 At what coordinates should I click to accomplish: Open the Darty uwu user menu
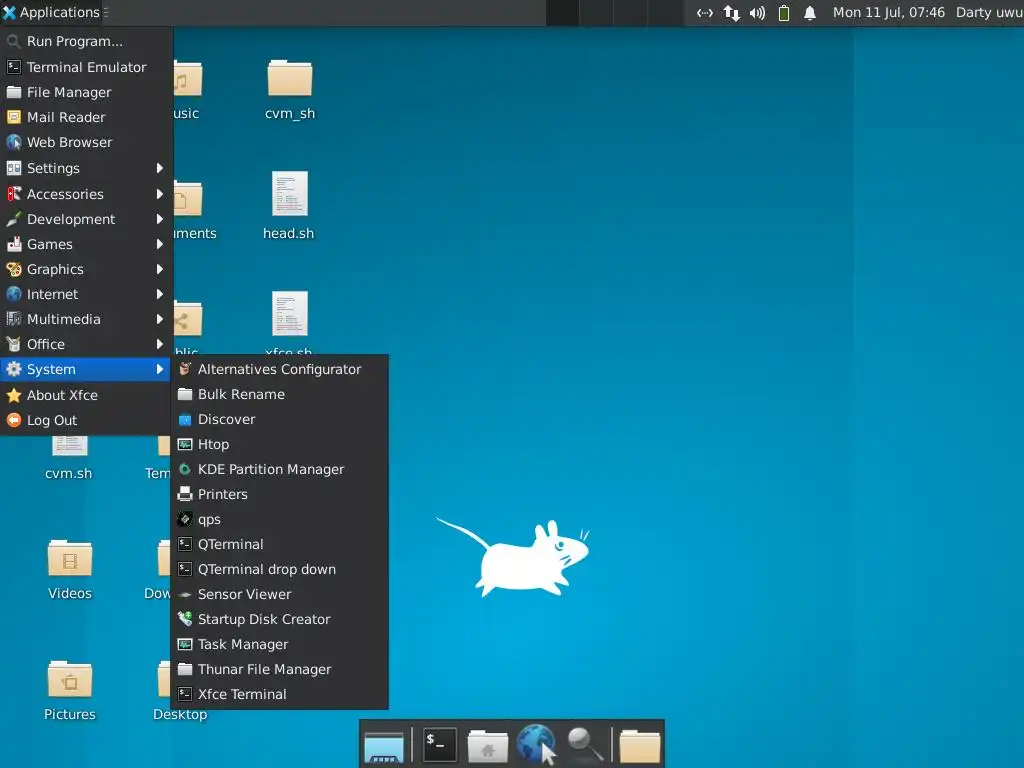(x=989, y=12)
